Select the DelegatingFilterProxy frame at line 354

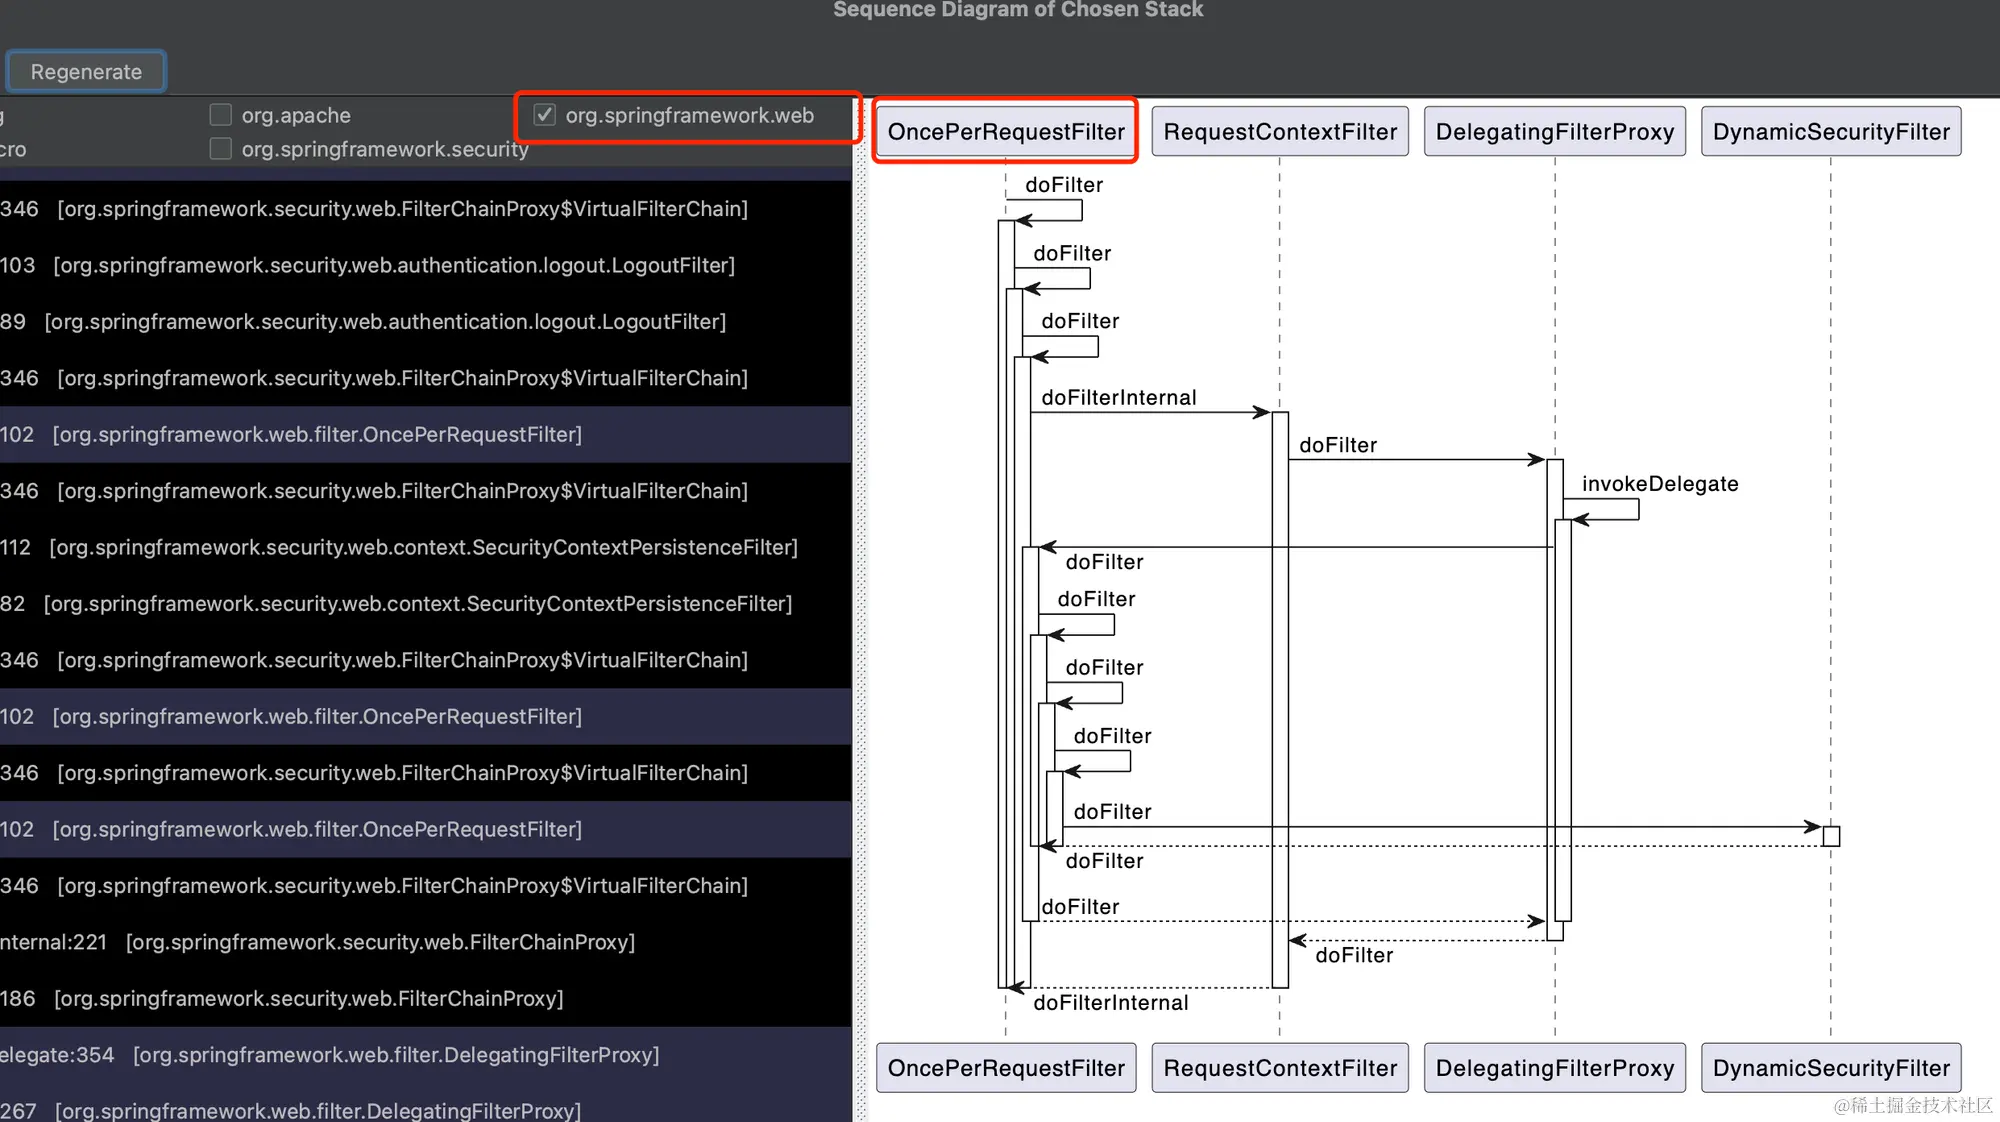tap(395, 1054)
